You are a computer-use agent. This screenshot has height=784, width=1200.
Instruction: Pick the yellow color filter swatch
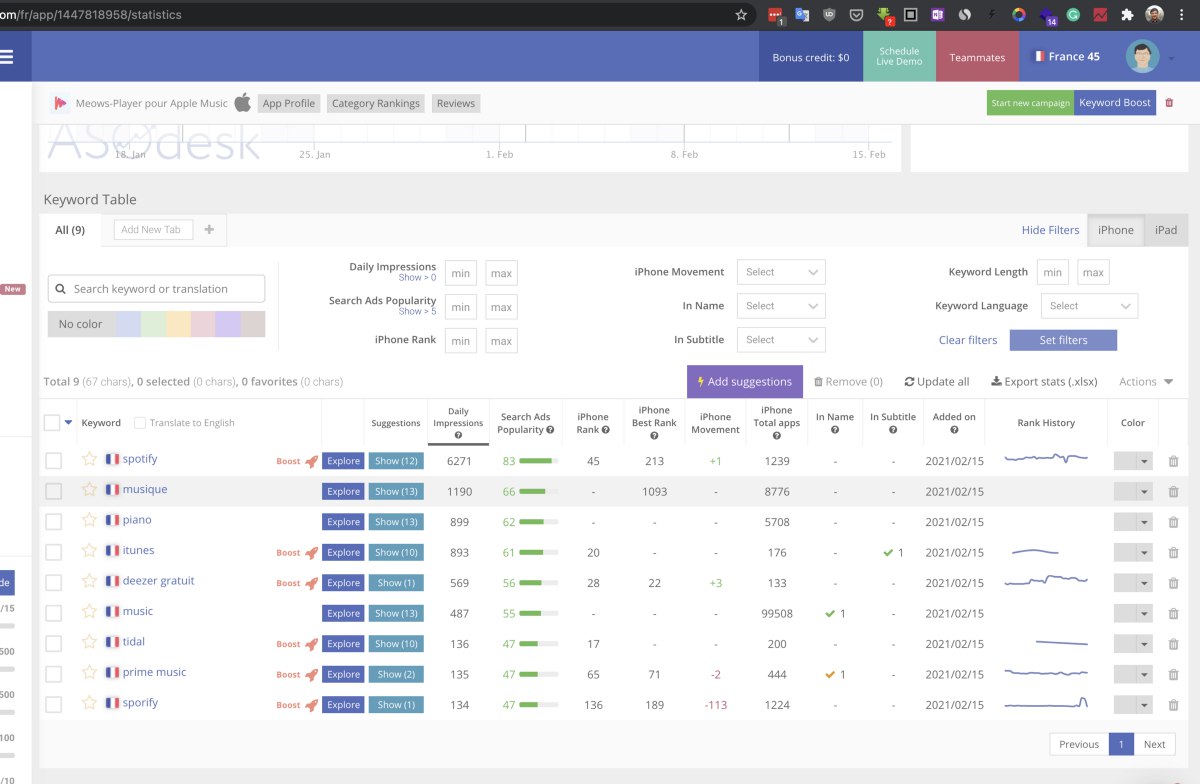(178, 324)
